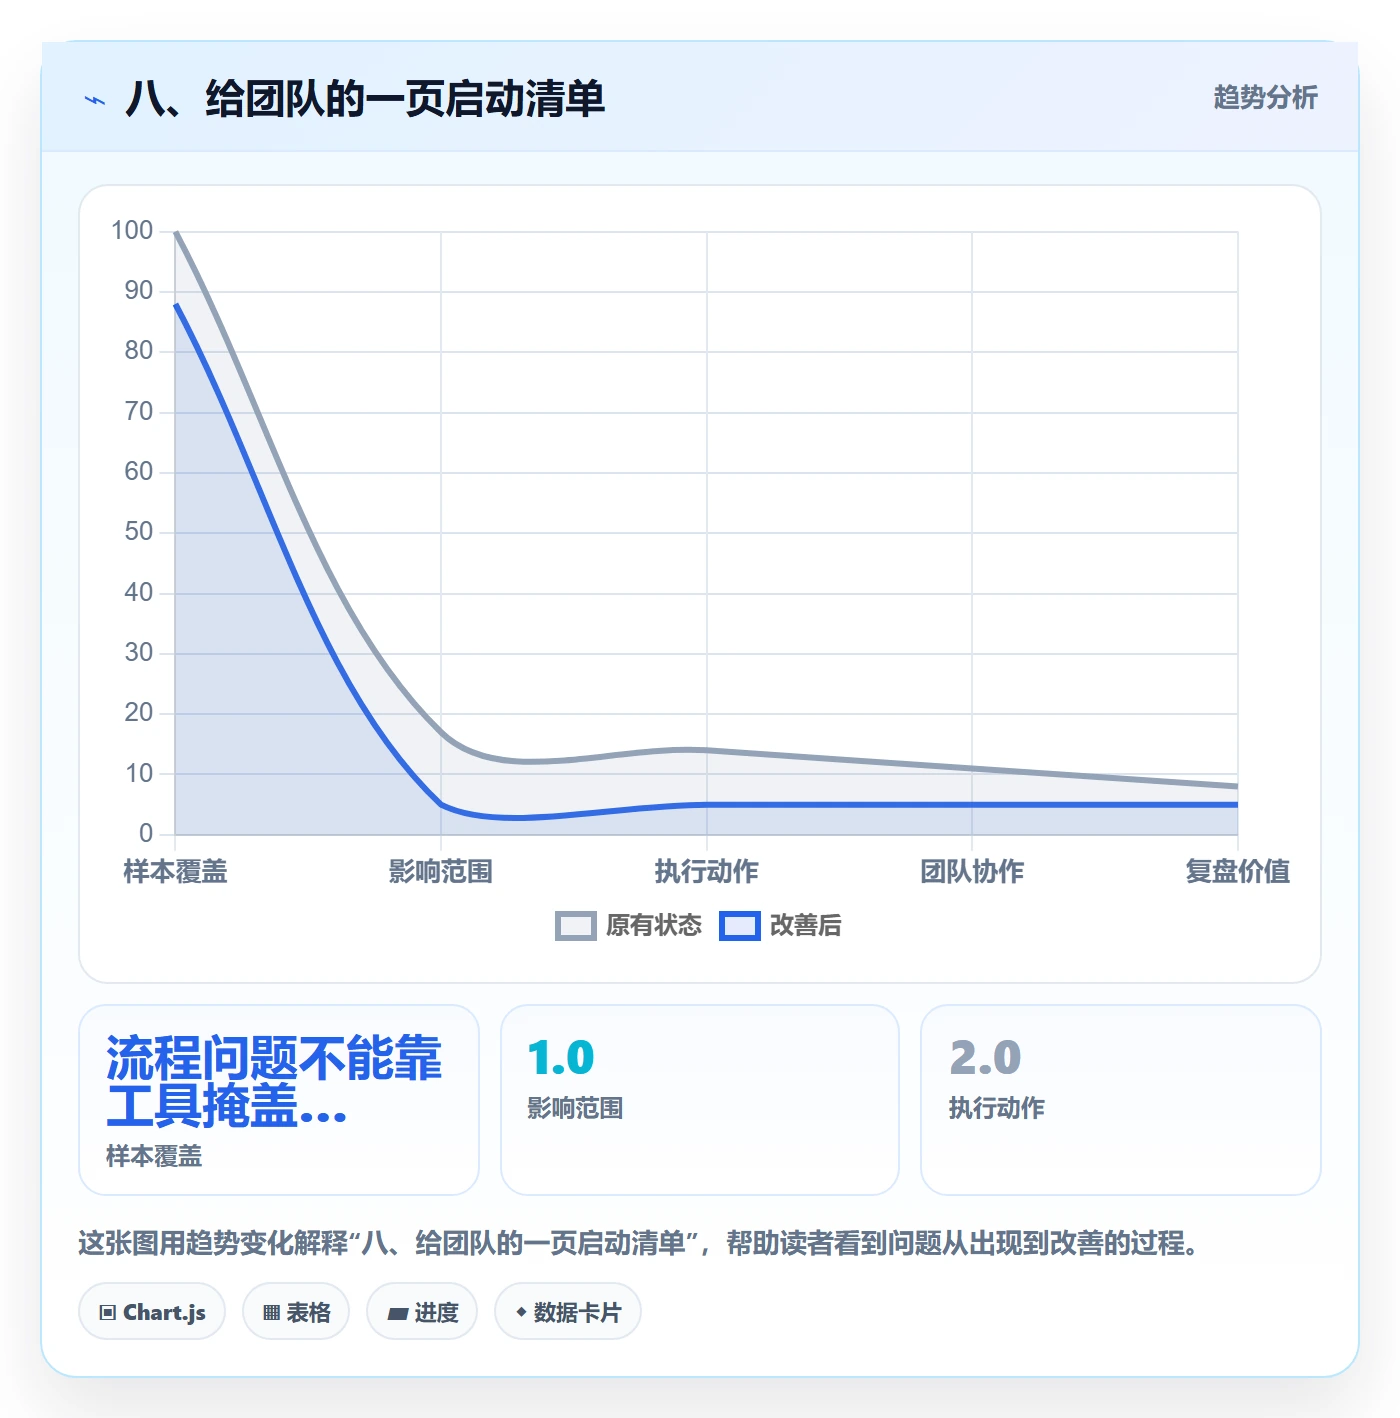Click the 执行动作 label in the data card
Screen dimensions: 1400x1418
tap(996, 1108)
